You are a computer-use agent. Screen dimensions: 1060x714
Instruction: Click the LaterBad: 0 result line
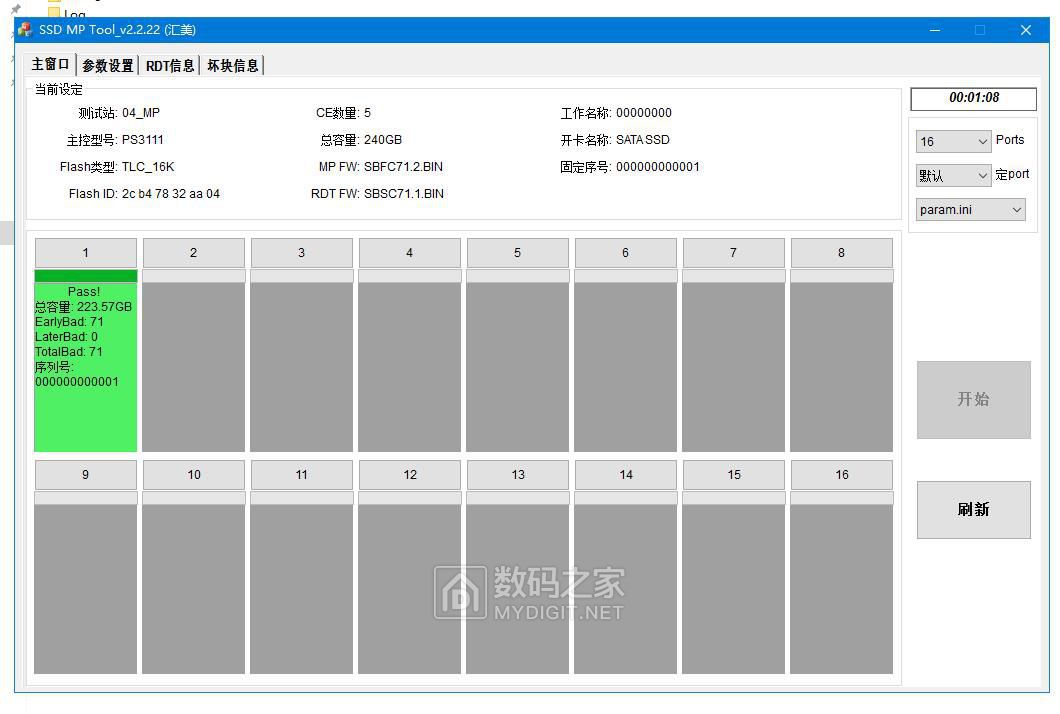tap(66, 337)
